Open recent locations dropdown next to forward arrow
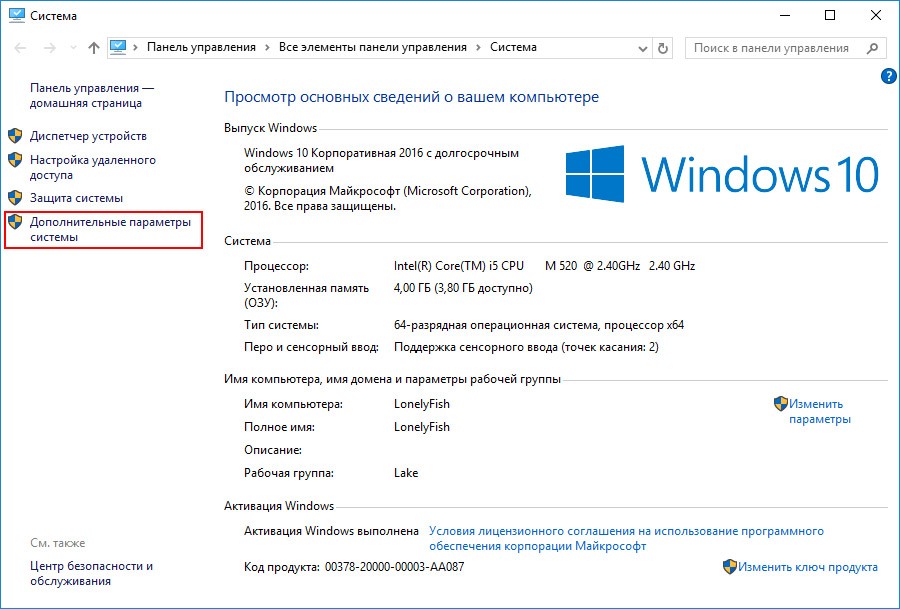Image resolution: width=900 pixels, height=609 pixels. coord(73,48)
